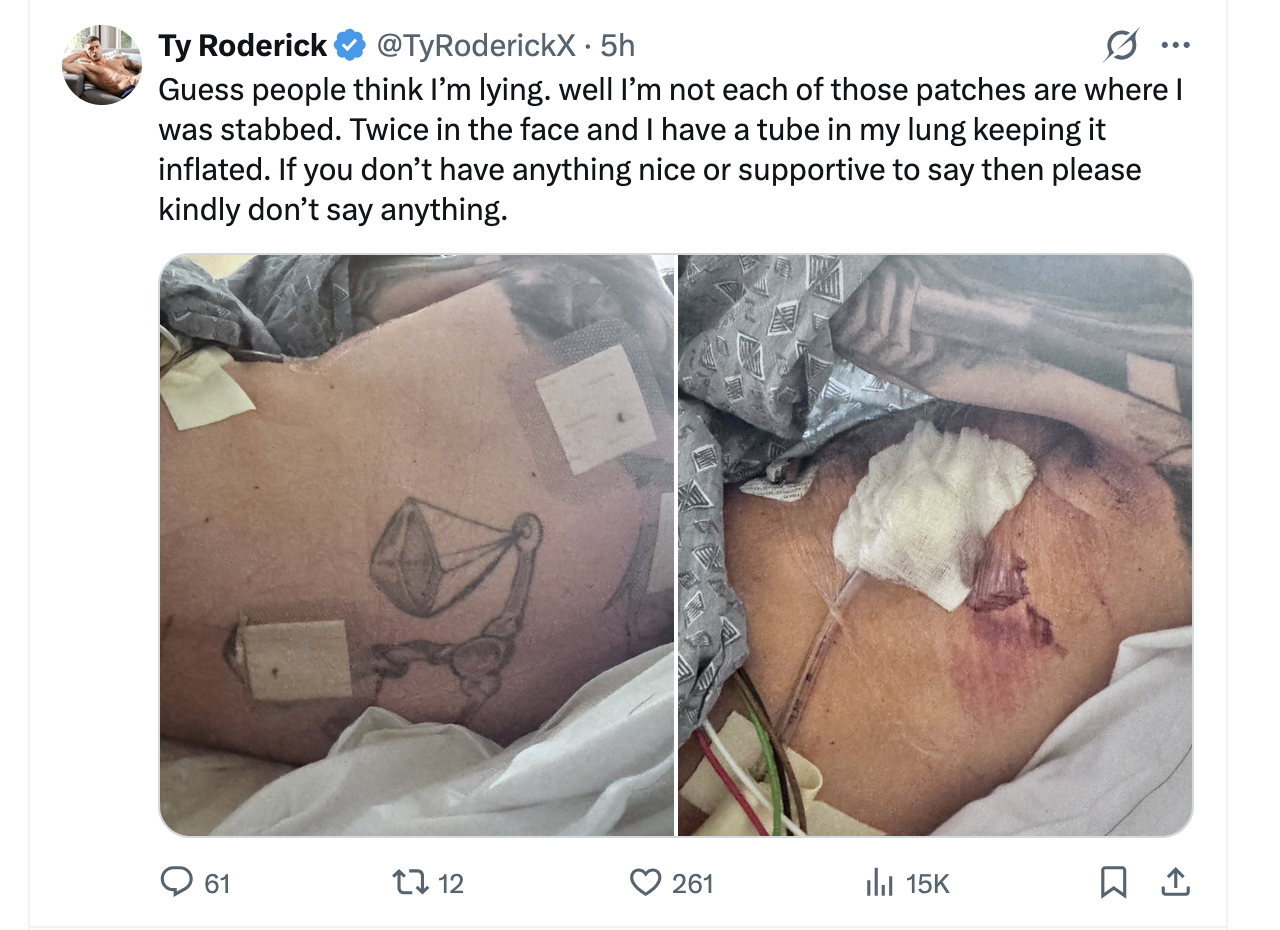Click the reply speech bubble icon
Screen dimensions: 1280x930
pyautogui.click(x=177, y=882)
